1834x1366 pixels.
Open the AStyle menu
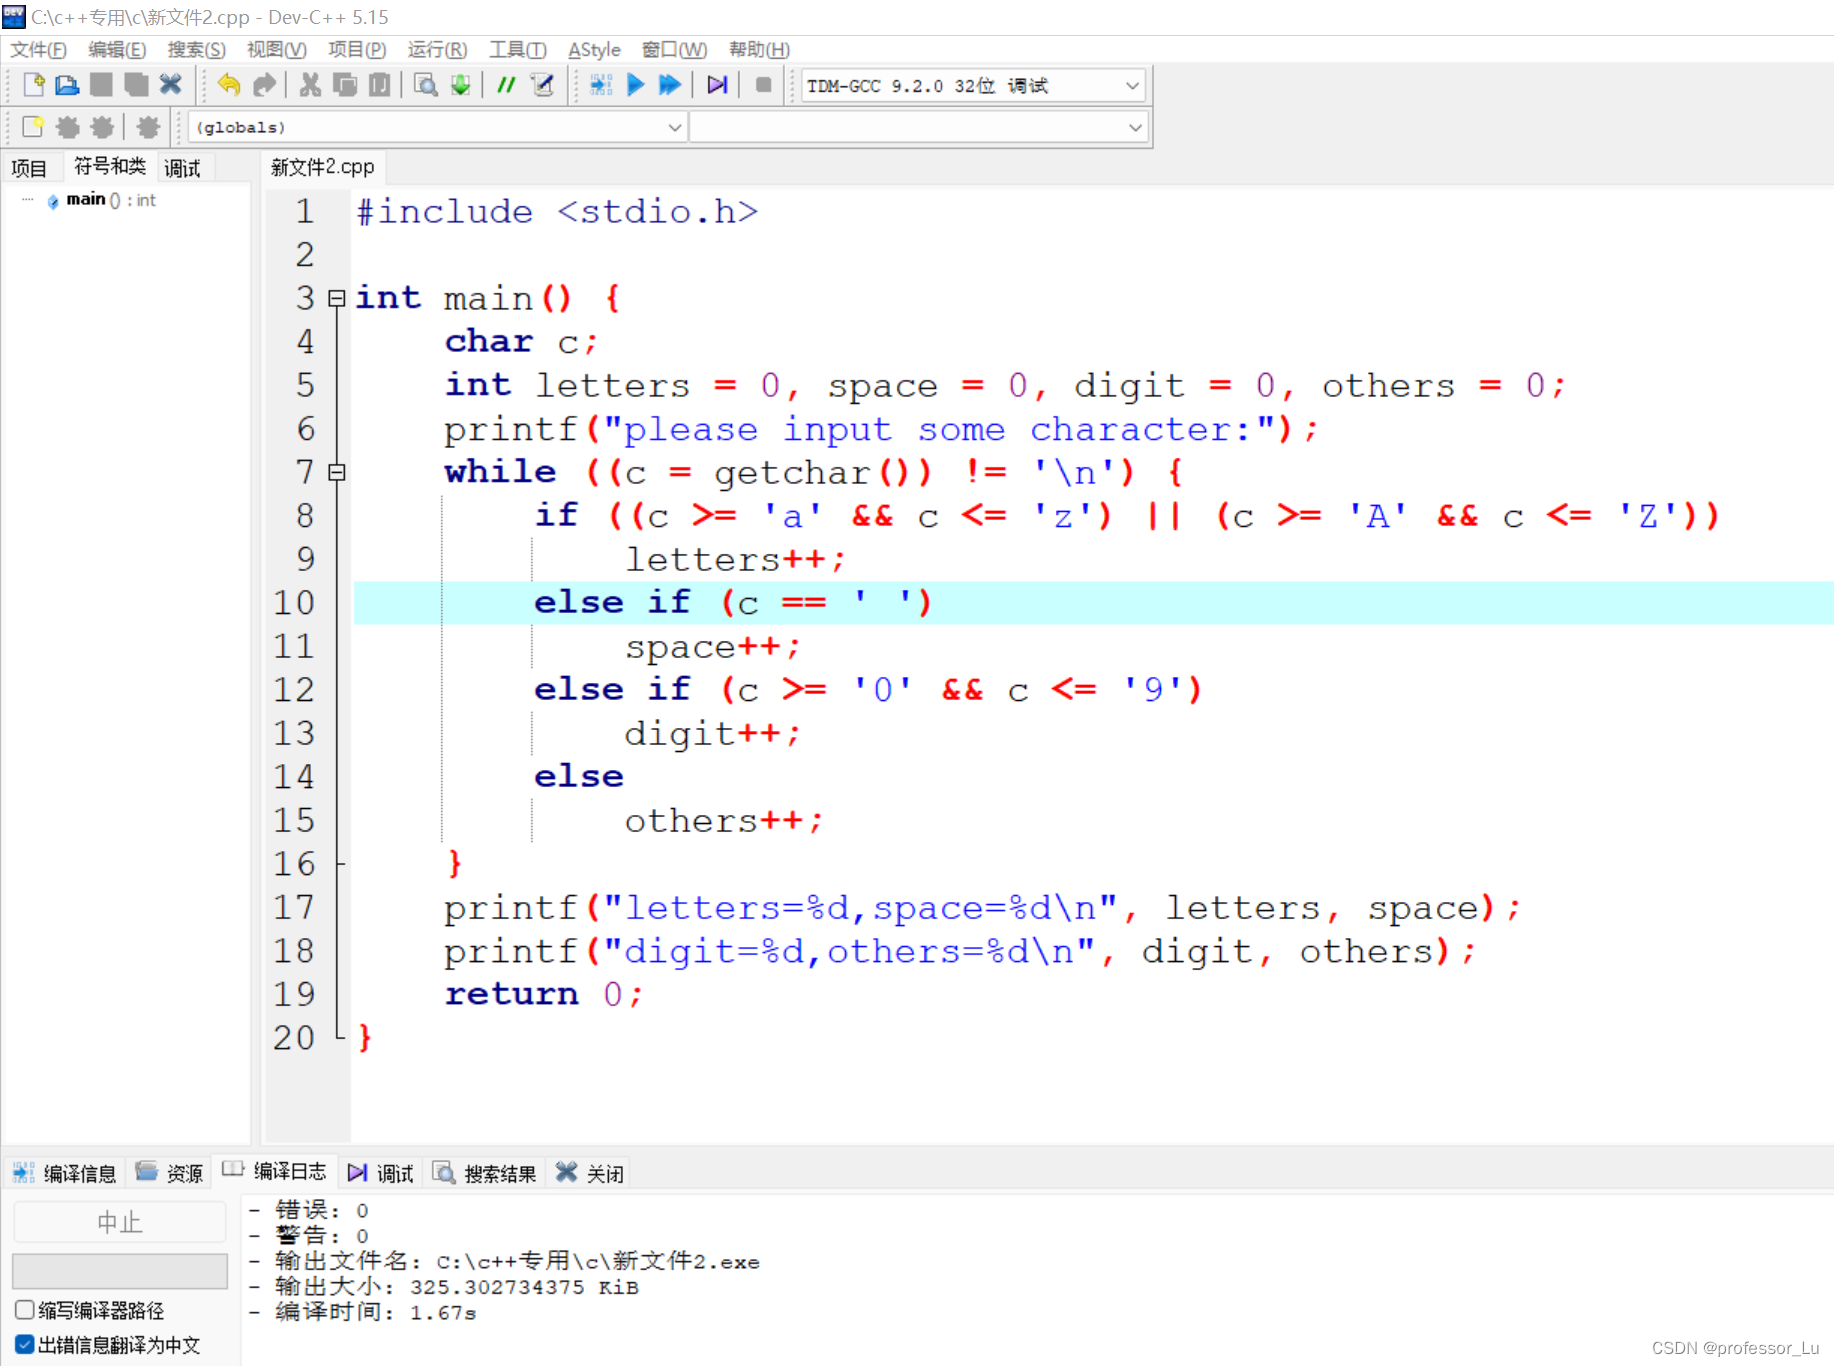pos(594,49)
